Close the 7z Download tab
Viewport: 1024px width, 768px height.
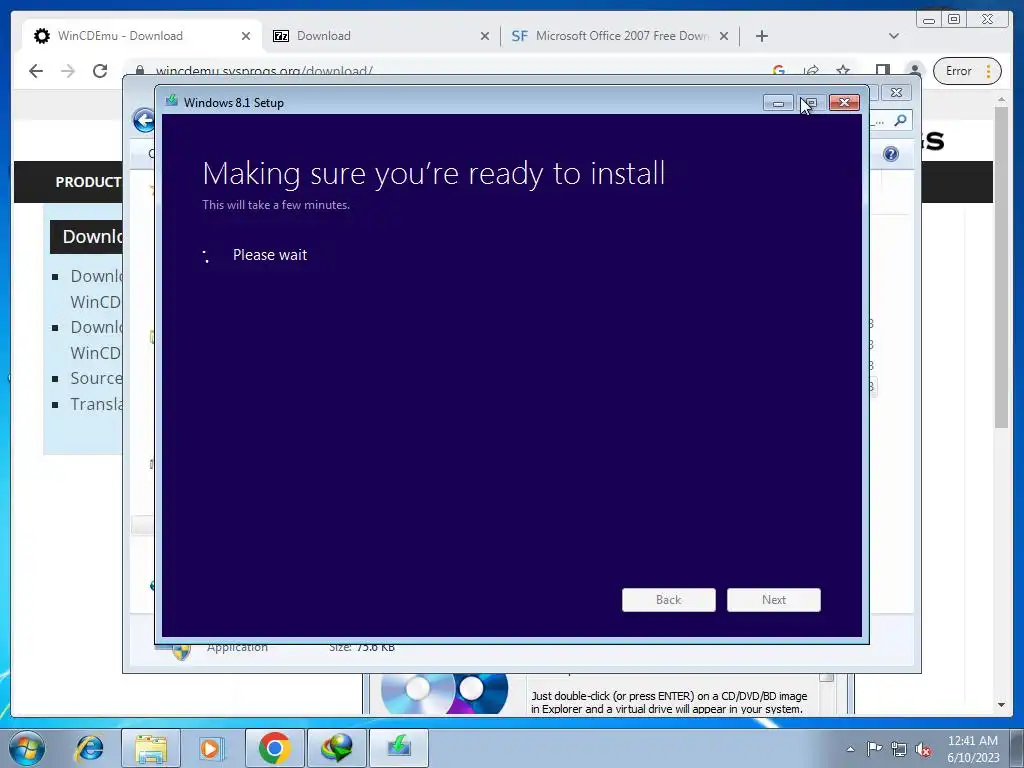pyautogui.click(x=485, y=36)
